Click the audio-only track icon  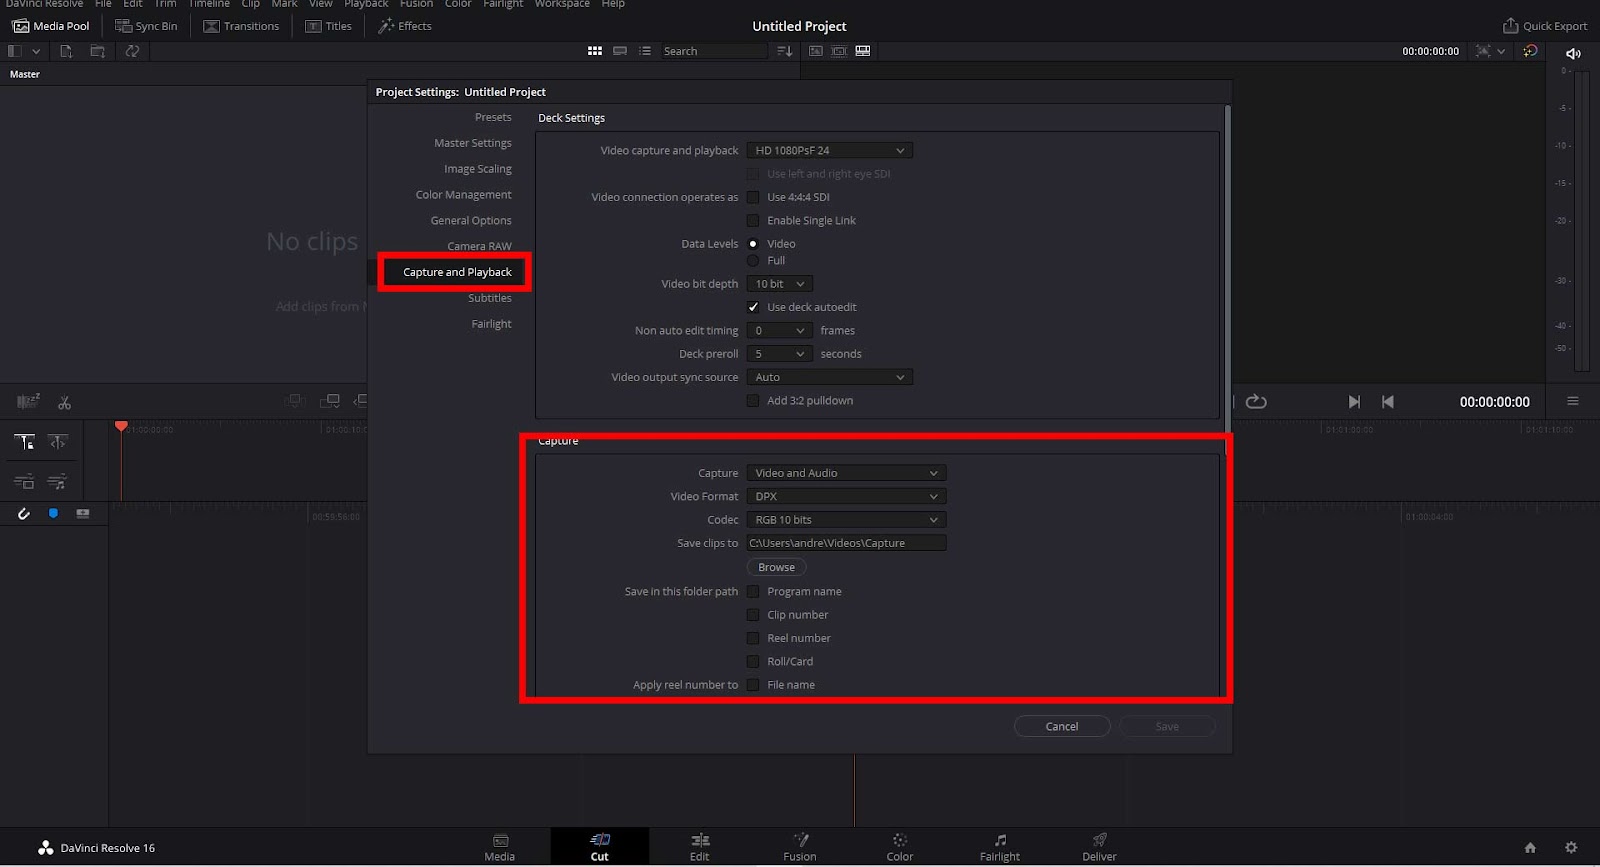57,482
